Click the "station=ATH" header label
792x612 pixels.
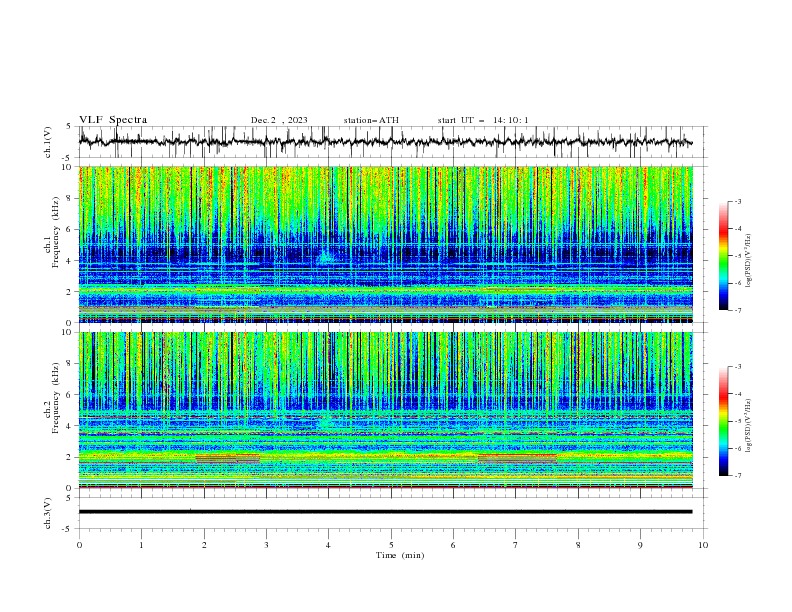coord(371,120)
